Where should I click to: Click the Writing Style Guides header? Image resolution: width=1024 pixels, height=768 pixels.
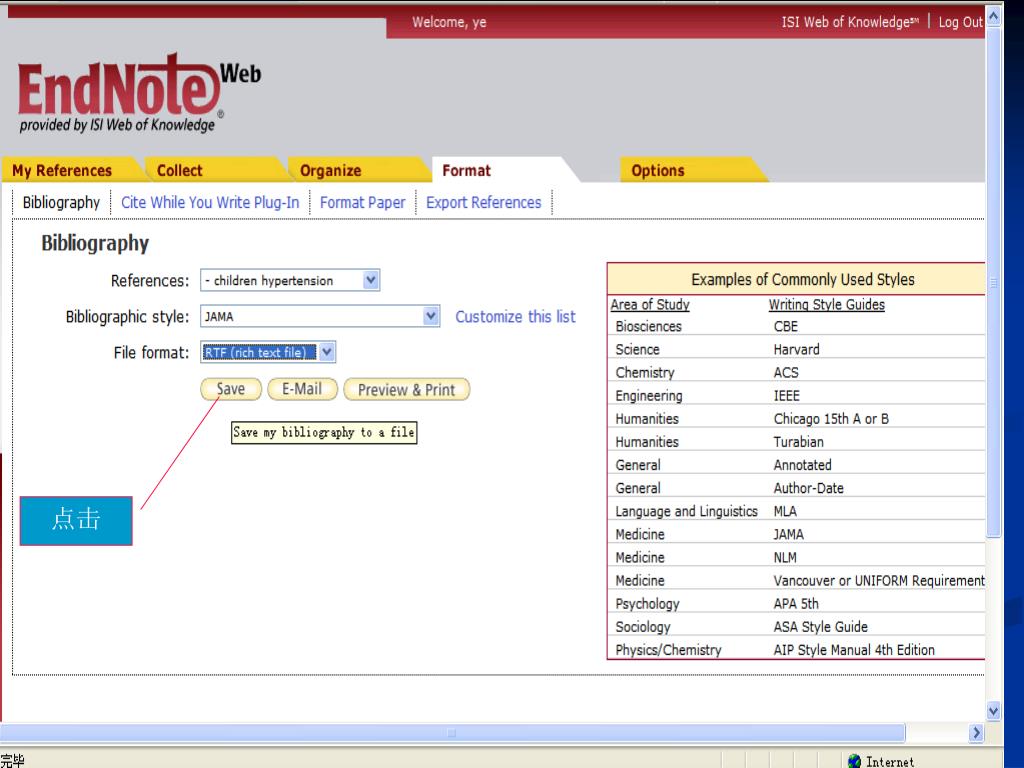pyautogui.click(x=827, y=304)
